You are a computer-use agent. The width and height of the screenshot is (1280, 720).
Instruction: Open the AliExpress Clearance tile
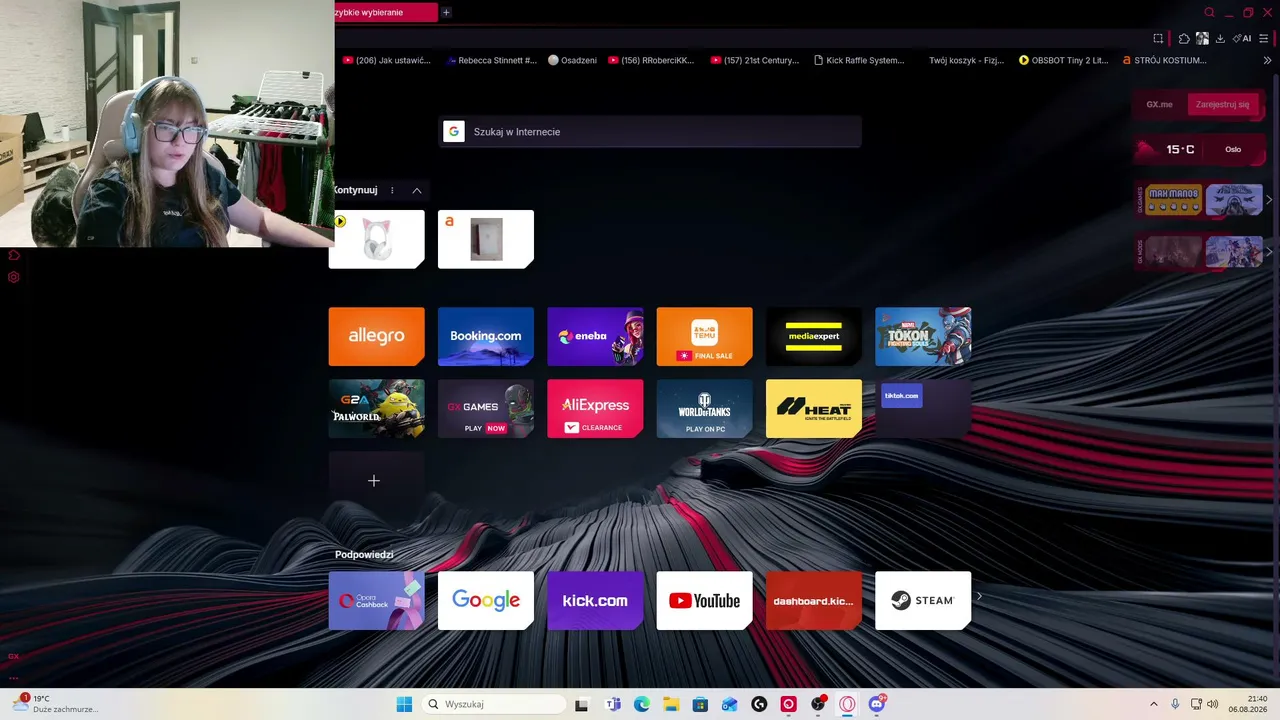click(595, 408)
